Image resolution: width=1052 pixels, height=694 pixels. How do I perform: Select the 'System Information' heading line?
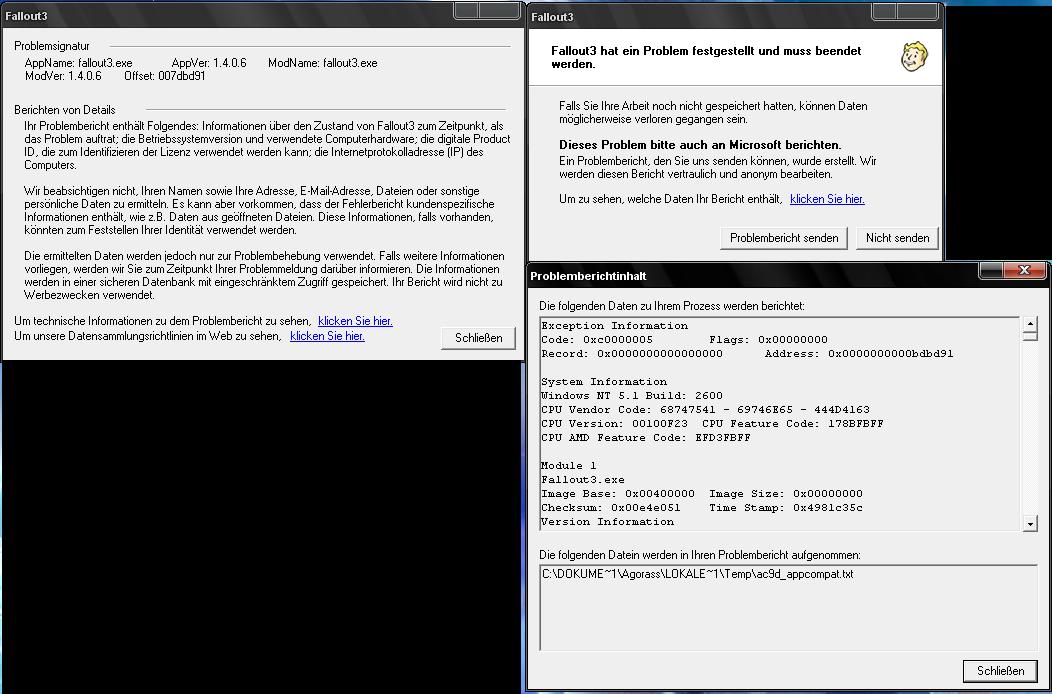click(604, 382)
